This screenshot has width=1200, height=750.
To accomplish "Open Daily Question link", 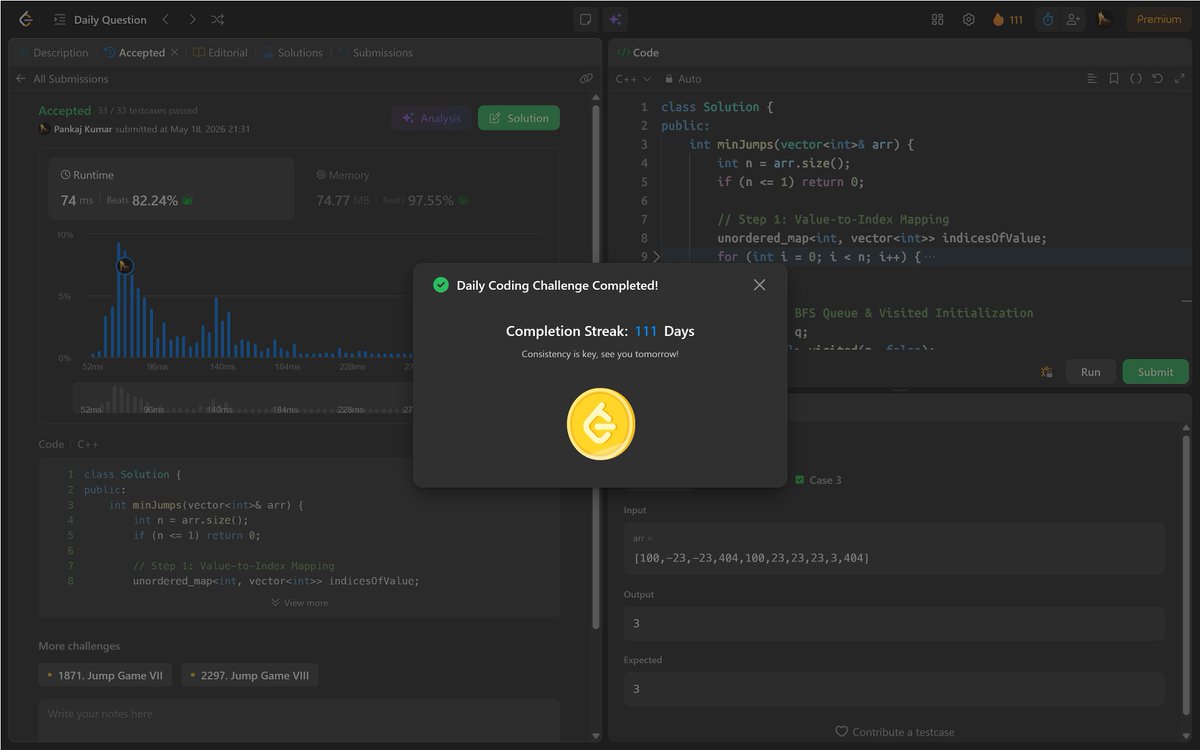I will [110, 19].
